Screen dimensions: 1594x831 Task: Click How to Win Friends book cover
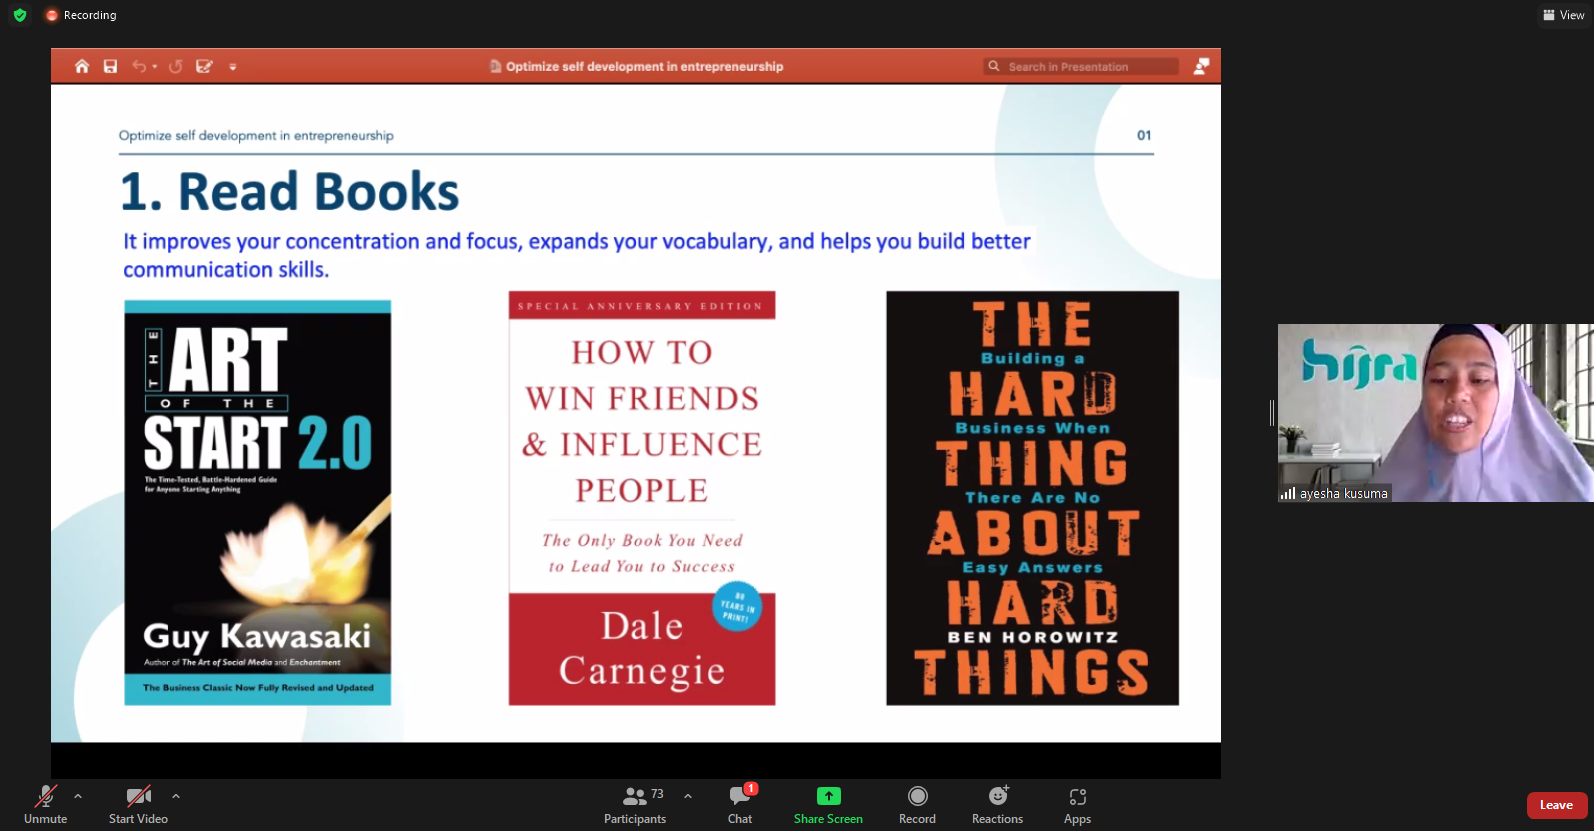(642, 498)
